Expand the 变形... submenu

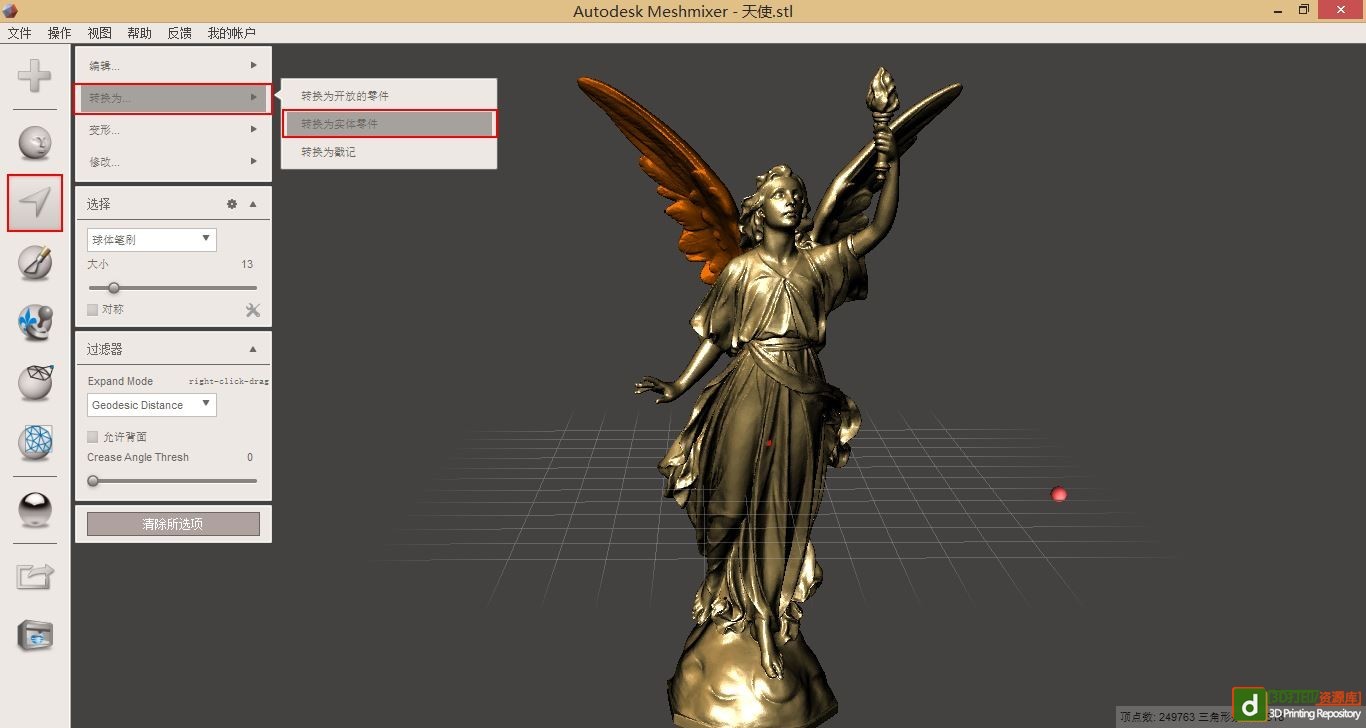point(173,130)
